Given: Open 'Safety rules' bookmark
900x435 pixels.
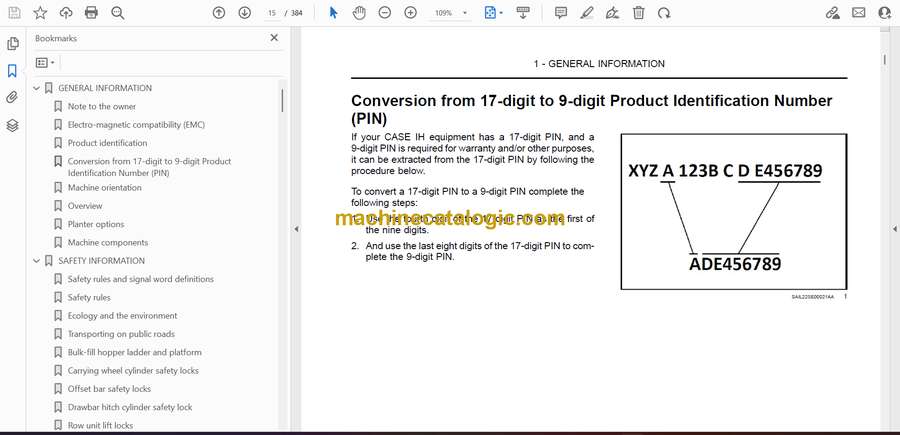Looking at the screenshot, I should point(89,297).
